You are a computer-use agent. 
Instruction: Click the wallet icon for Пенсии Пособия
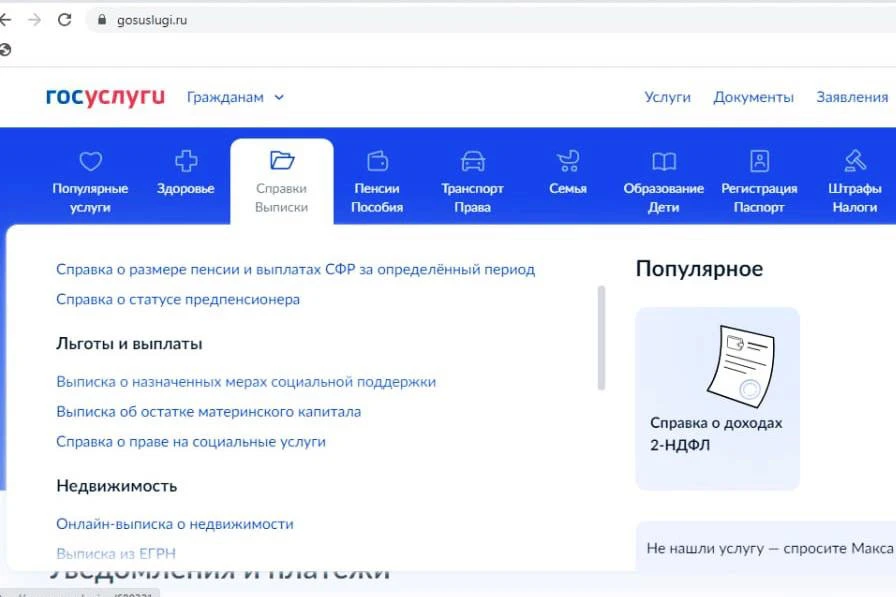point(377,161)
